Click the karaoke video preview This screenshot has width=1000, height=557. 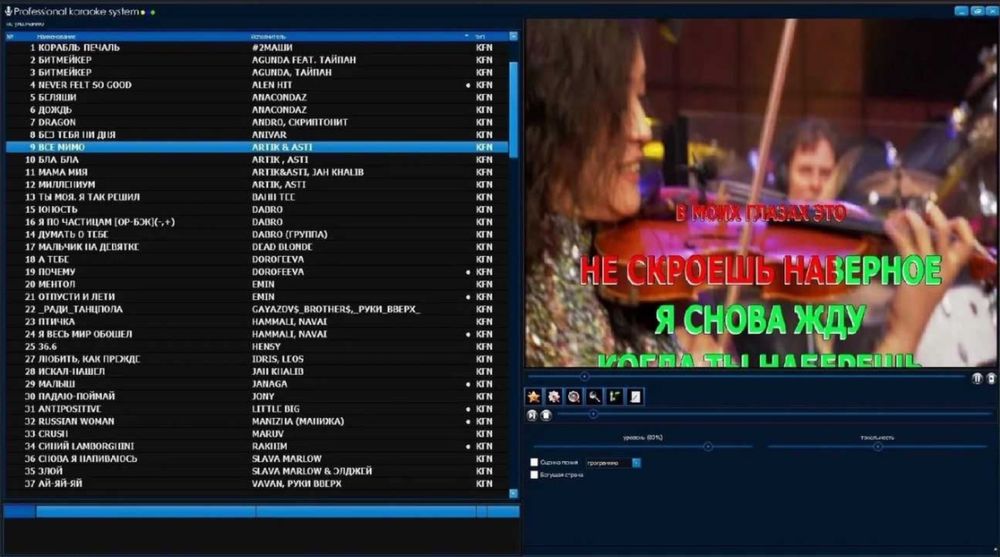pos(762,193)
